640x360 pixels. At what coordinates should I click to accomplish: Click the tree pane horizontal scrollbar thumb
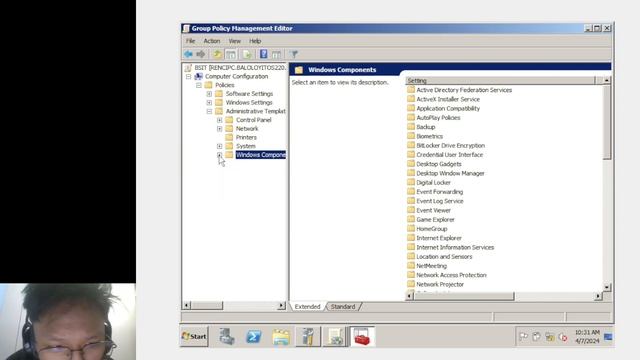click(x=207, y=305)
